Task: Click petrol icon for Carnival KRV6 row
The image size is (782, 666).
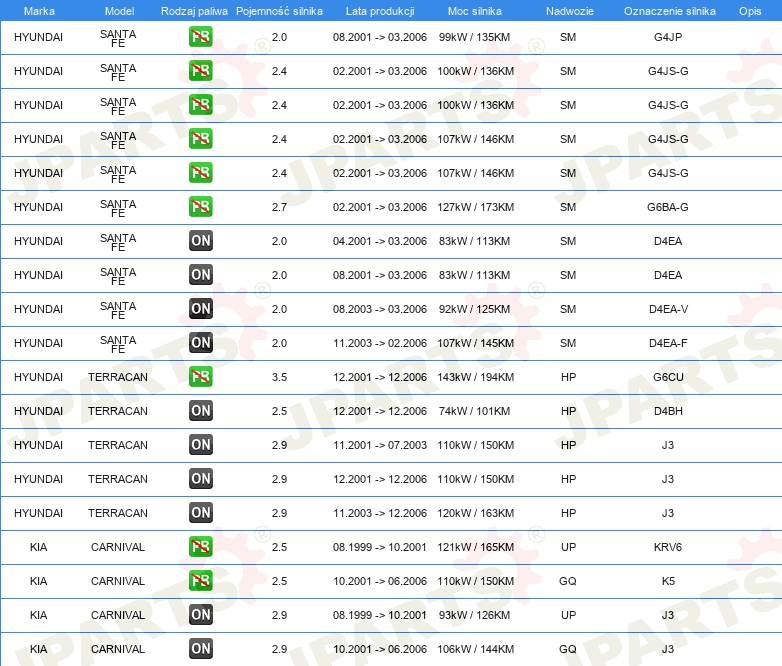Action: [200, 547]
